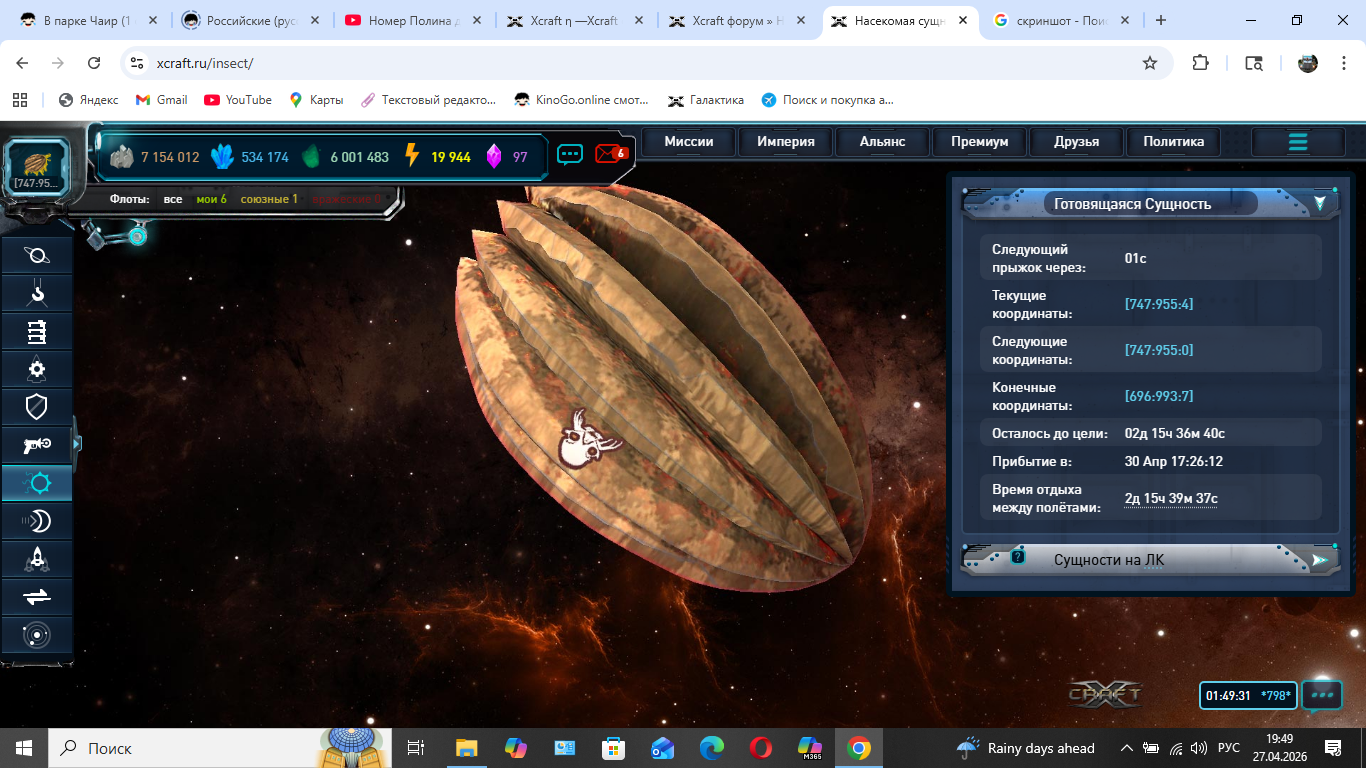This screenshot has width=1366, height=768.
Task: Expand the Сущности на ЛК panel arrow
Action: click(1320, 560)
